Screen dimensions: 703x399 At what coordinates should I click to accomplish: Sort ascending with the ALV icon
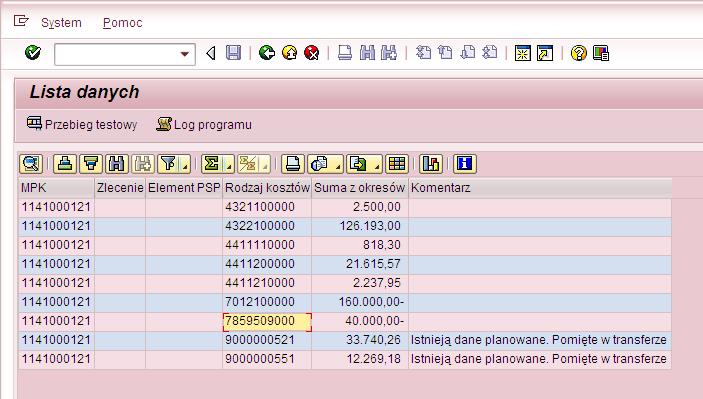tap(65, 164)
